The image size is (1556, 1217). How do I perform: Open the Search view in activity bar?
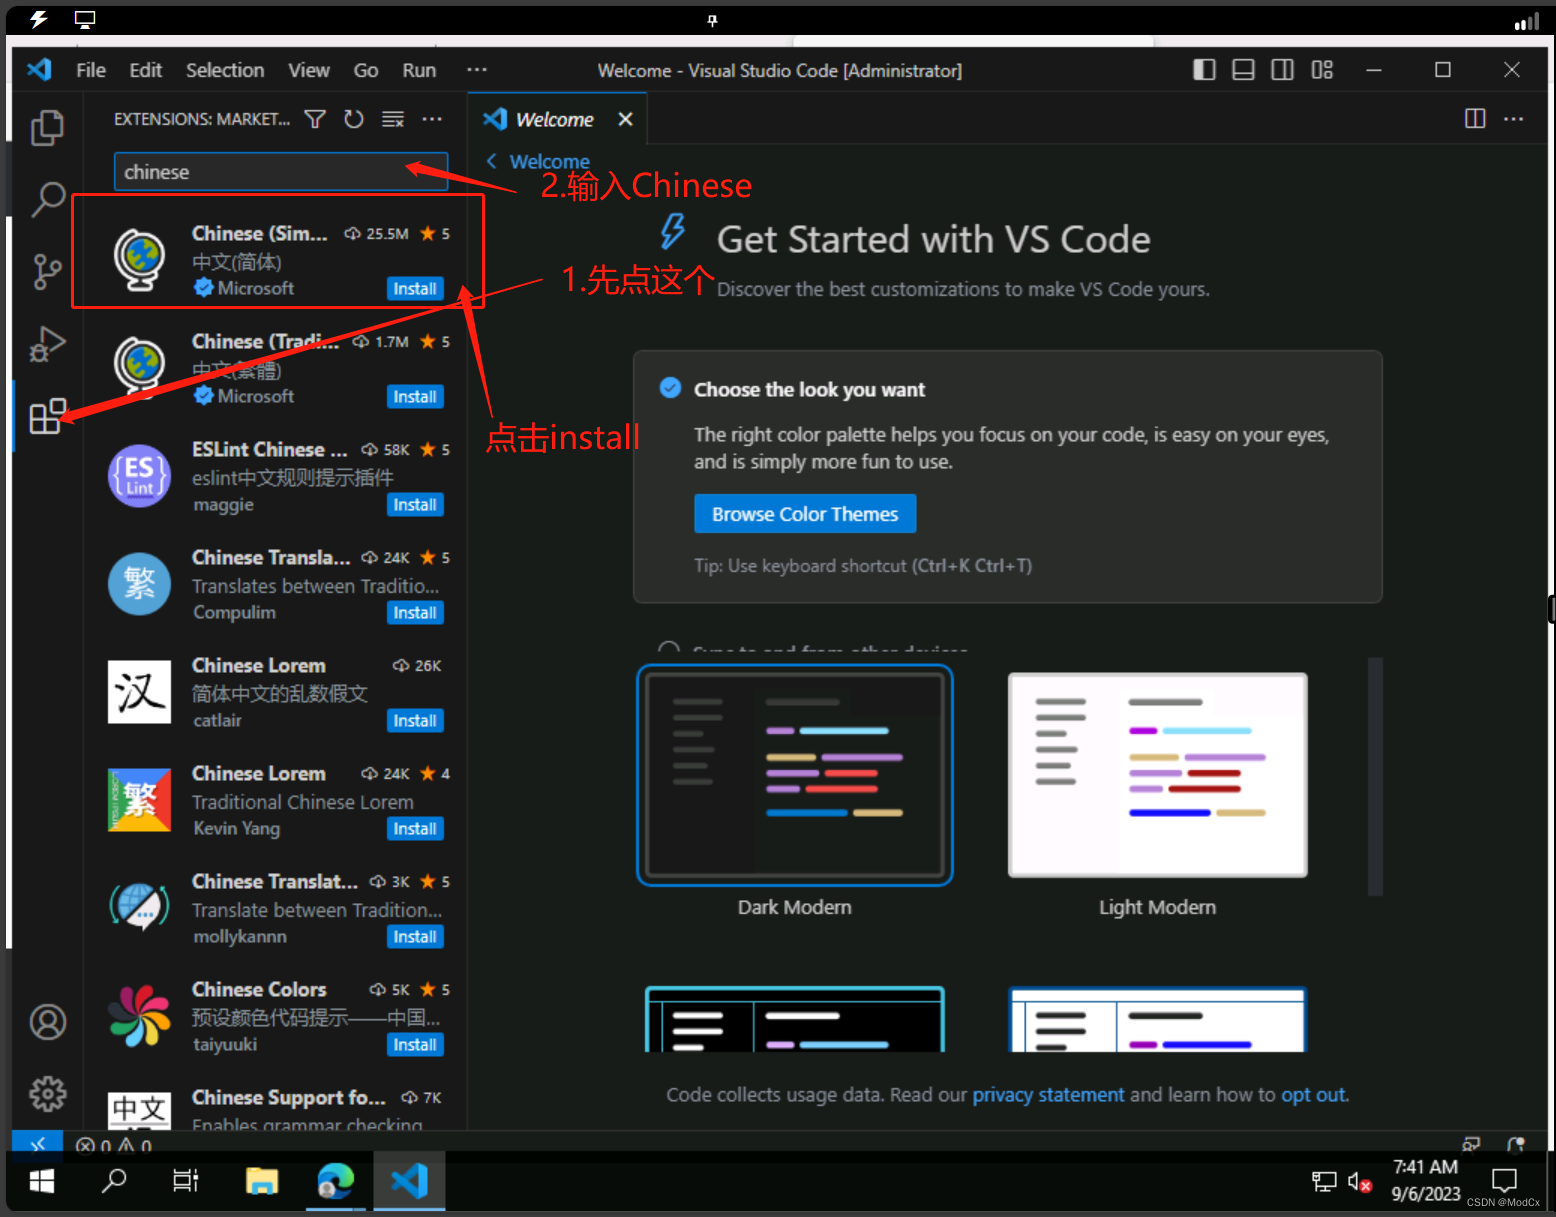(x=47, y=199)
